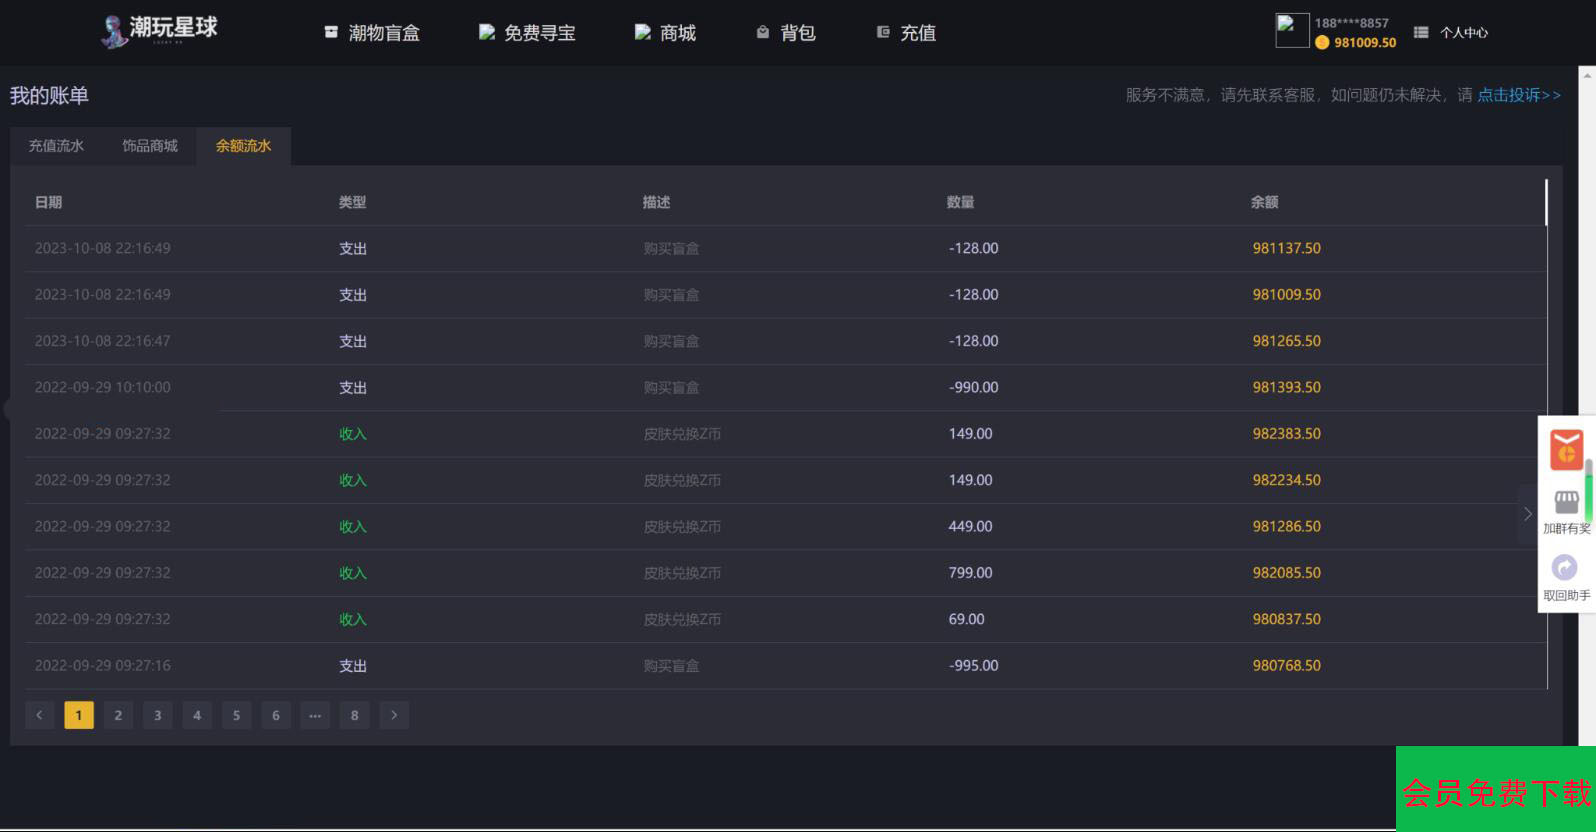Go to the previous page arrow

[x=39, y=715]
